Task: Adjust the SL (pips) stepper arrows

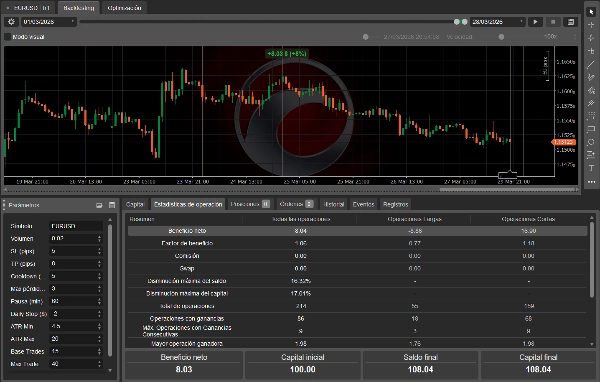Action: point(99,251)
